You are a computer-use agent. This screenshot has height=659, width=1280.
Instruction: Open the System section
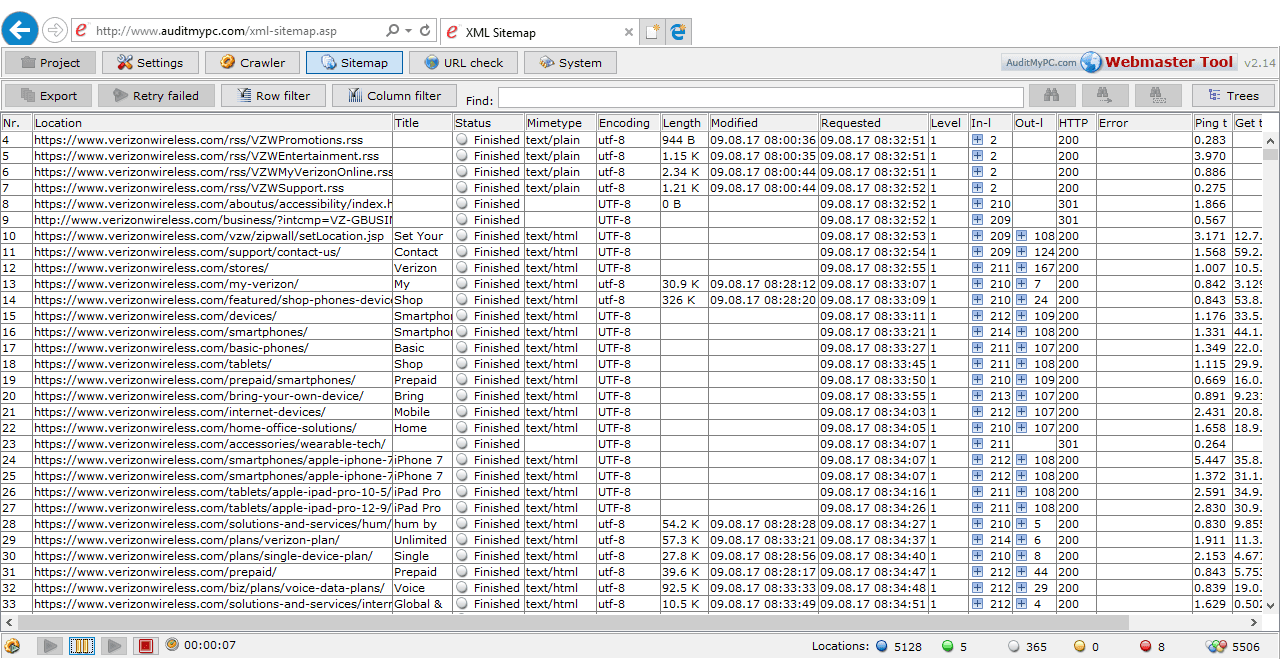pos(570,63)
